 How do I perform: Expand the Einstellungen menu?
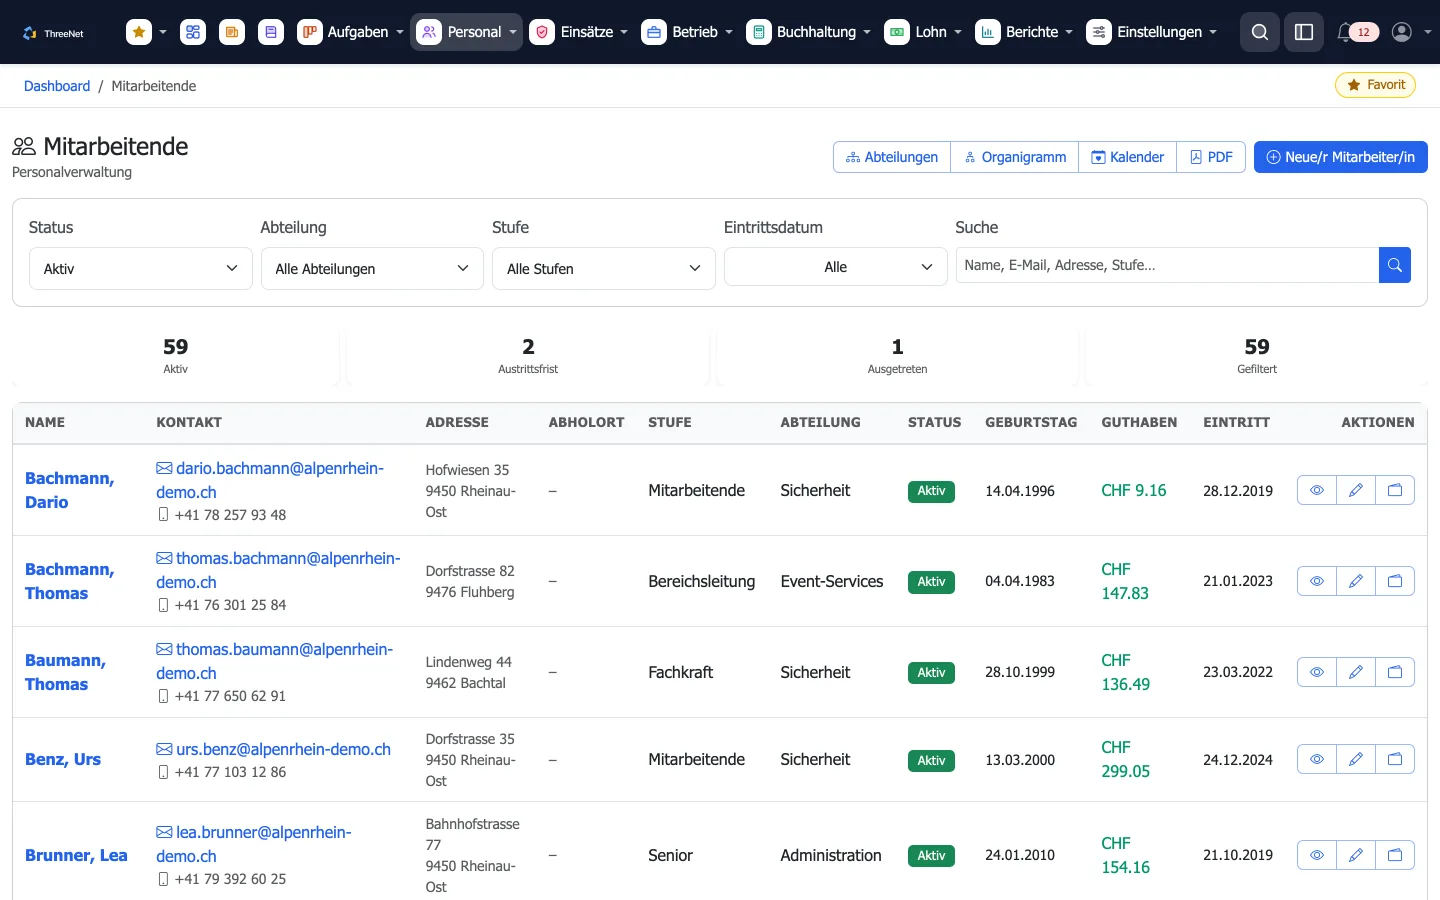(x=1153, y=32)
